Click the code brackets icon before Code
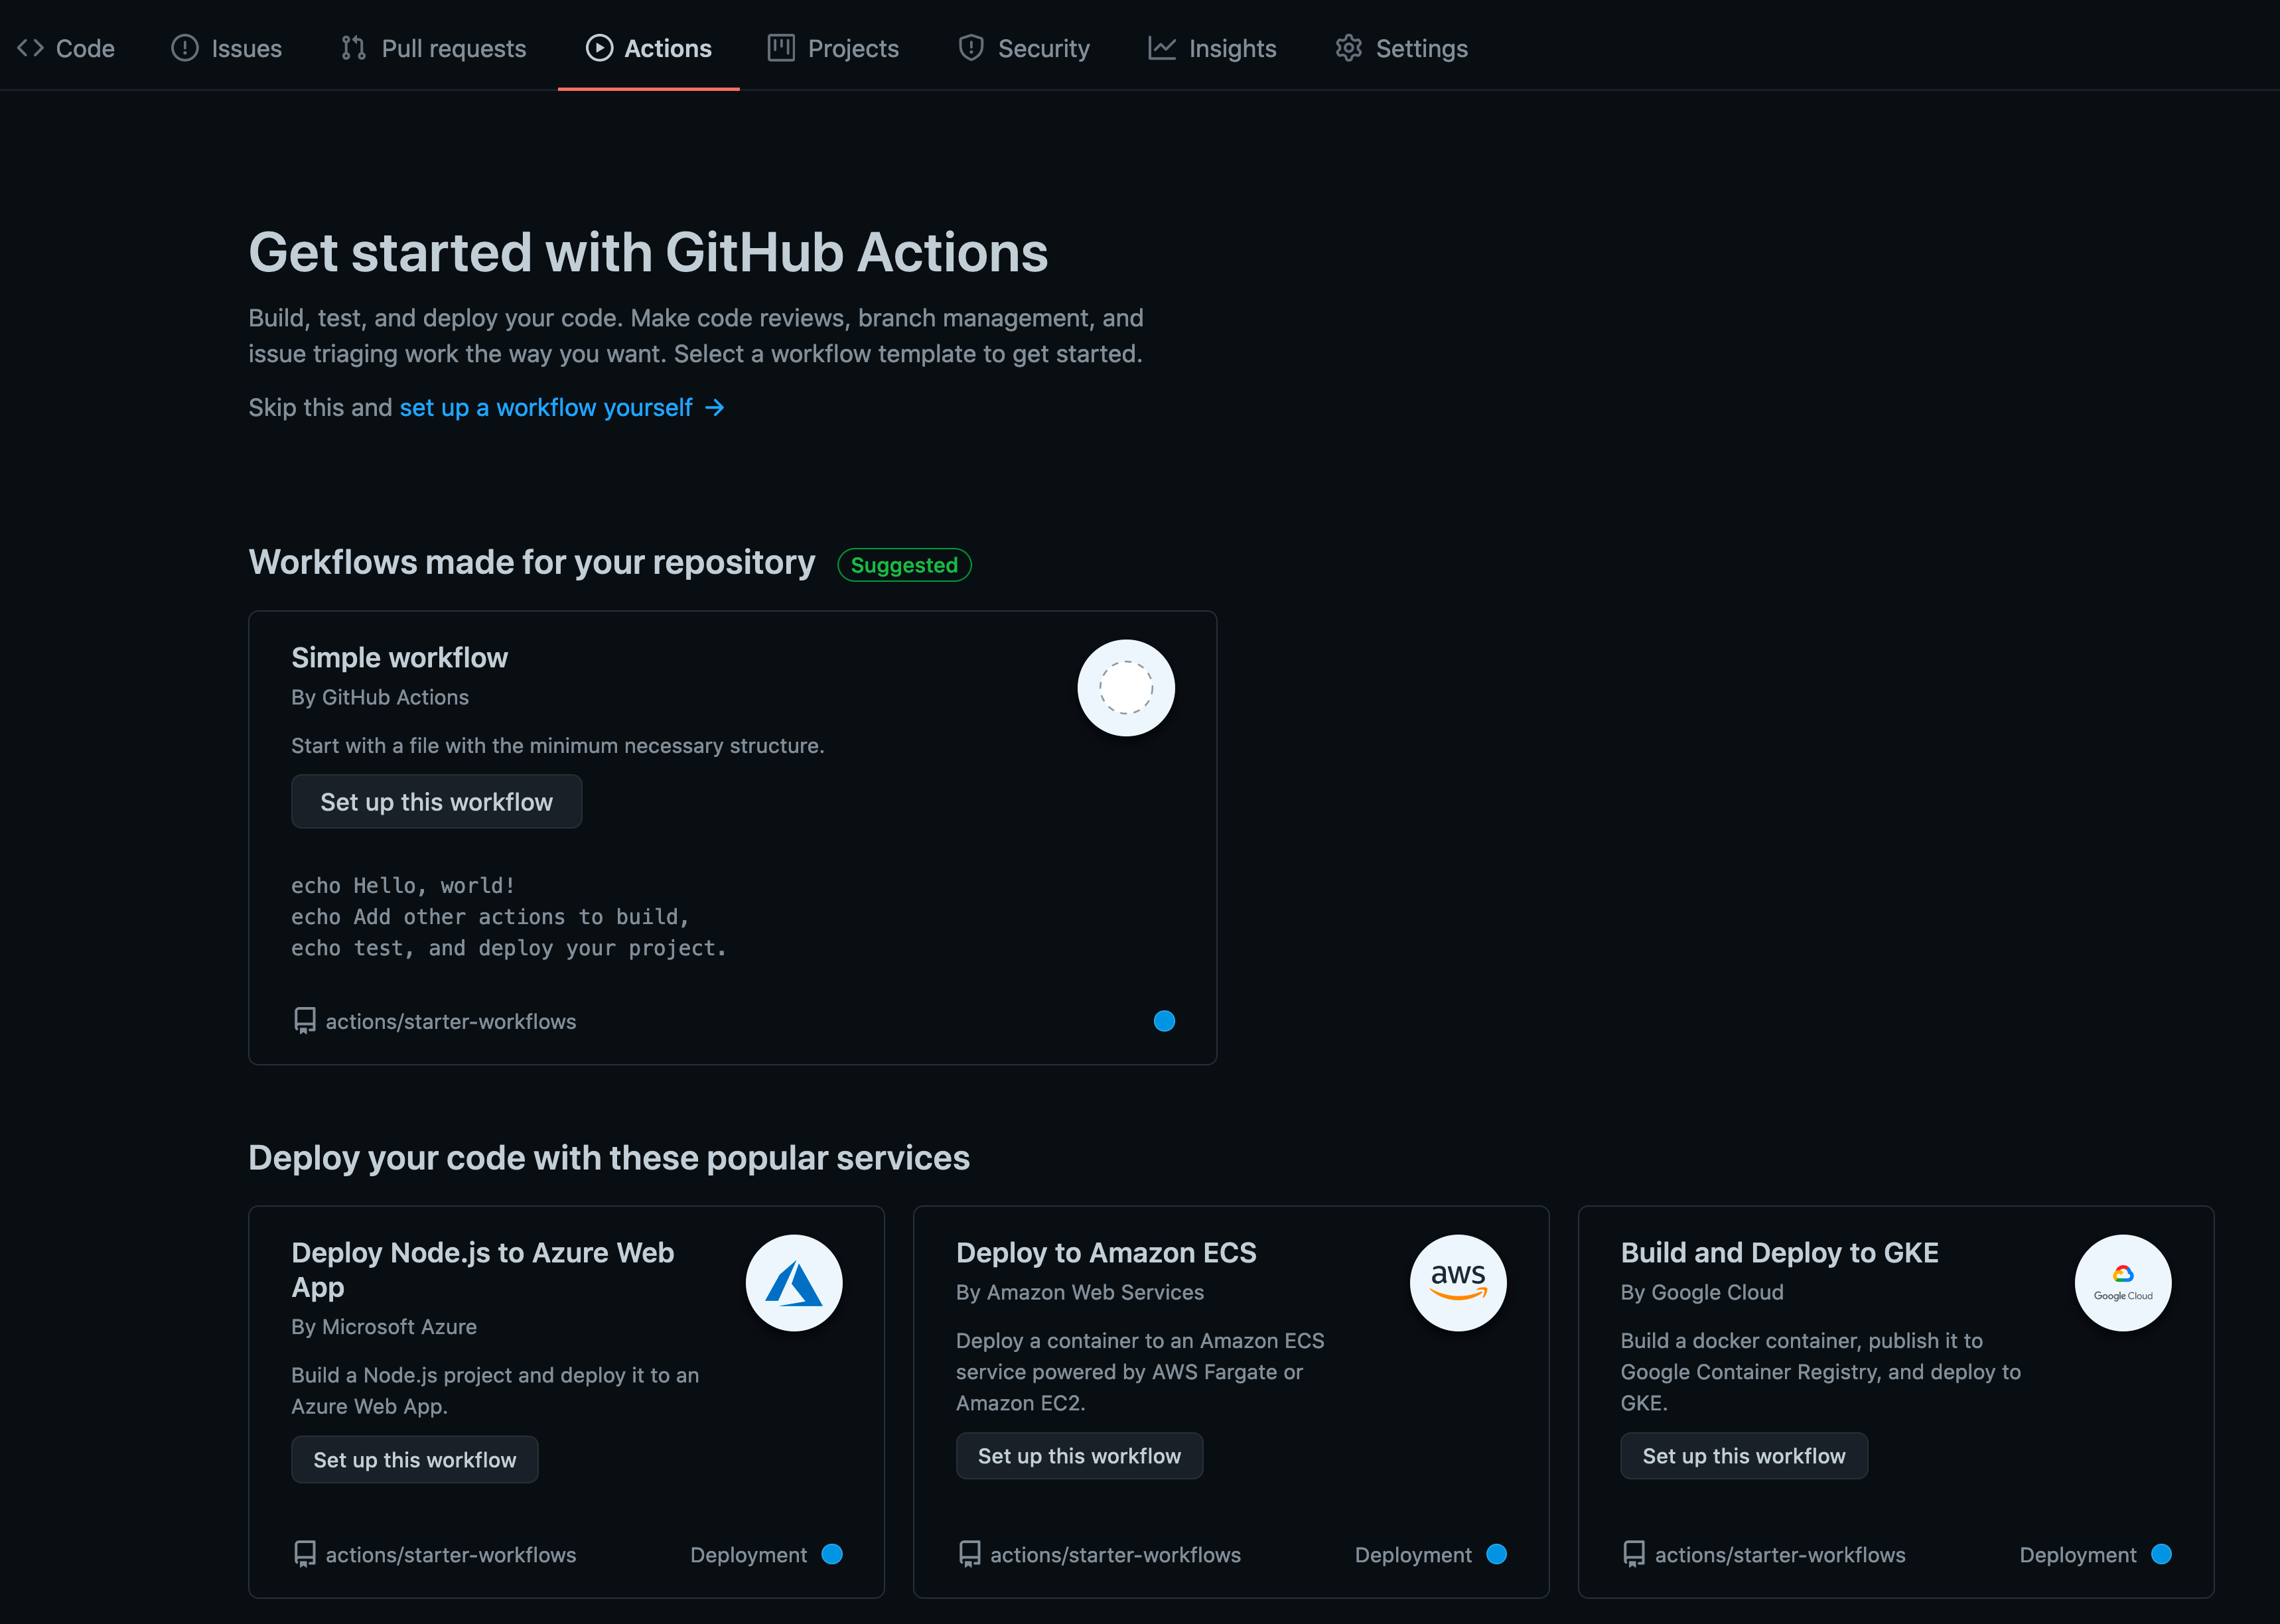2280x1624 pixels. 30,47
